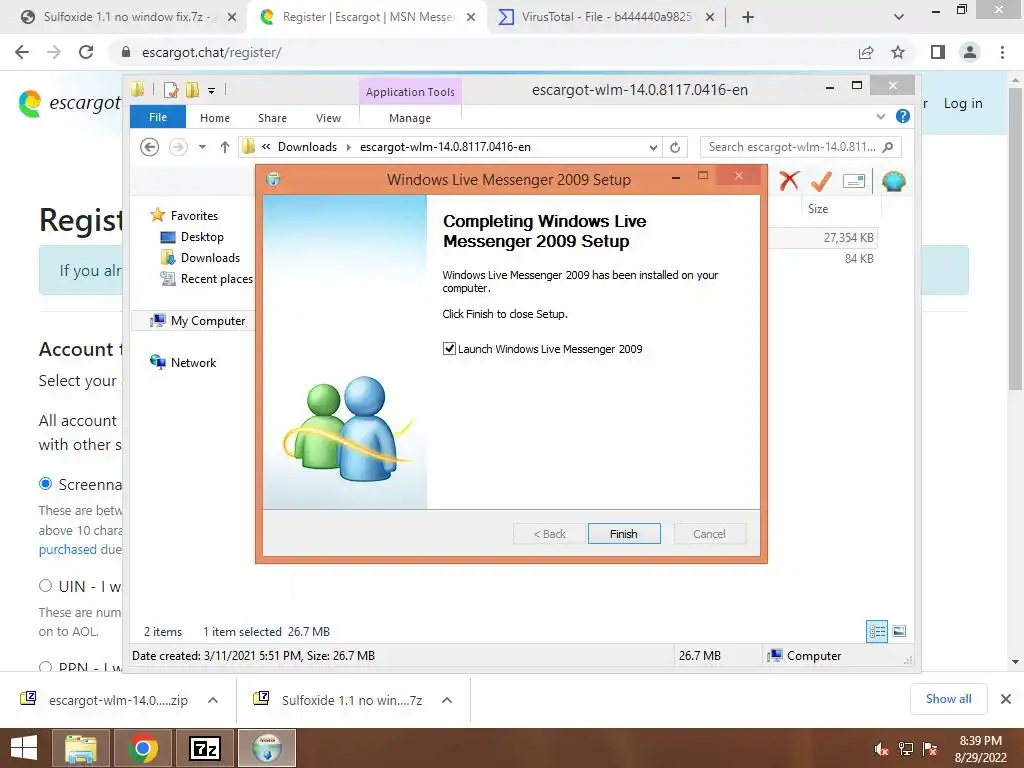Expand the address bar history dropdown

pos(653,148)
